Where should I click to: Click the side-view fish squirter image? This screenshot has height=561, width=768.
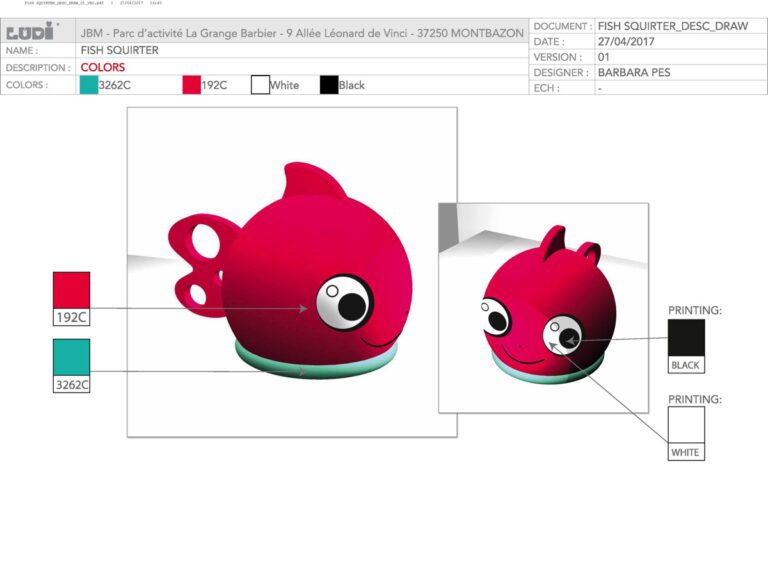pyautogui.click(x=292, y=272)
